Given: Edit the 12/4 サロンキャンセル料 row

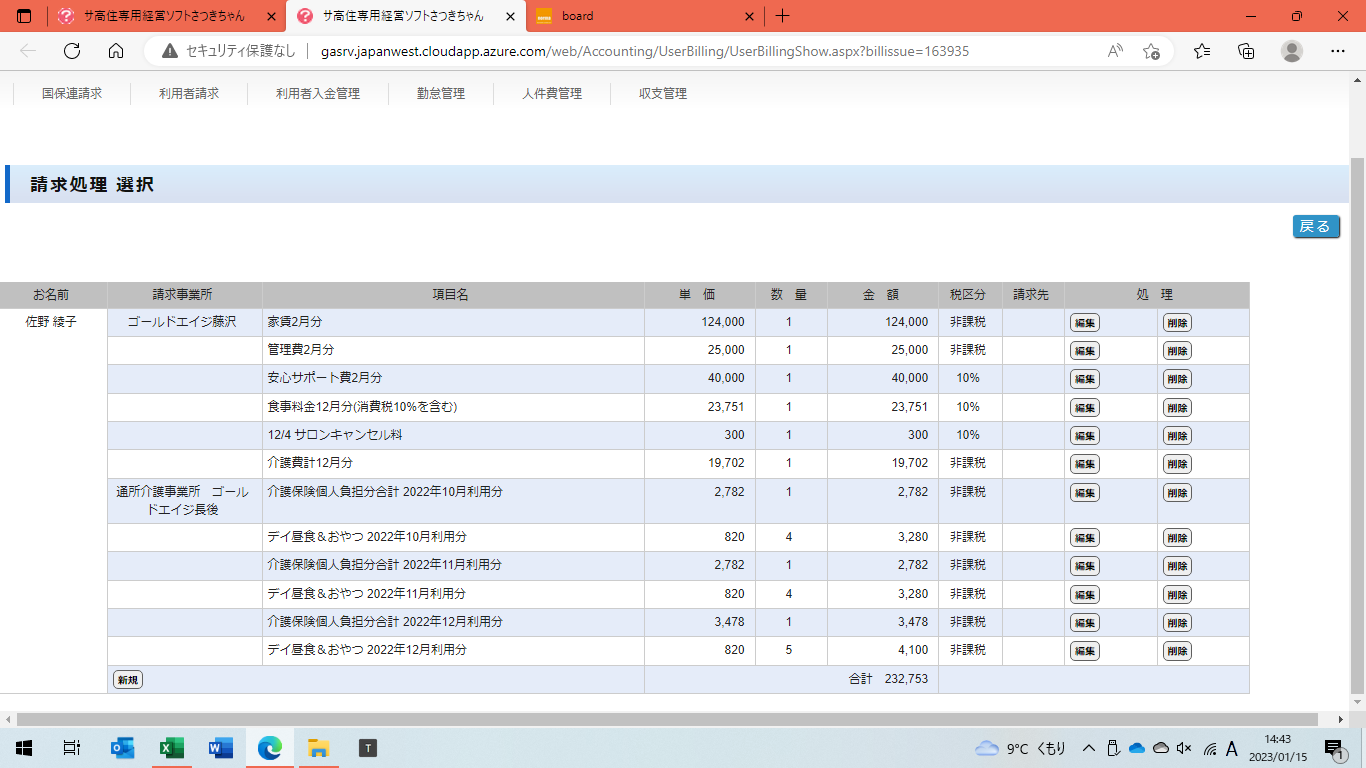Looking at the screenshot, I should point(1084,436).
